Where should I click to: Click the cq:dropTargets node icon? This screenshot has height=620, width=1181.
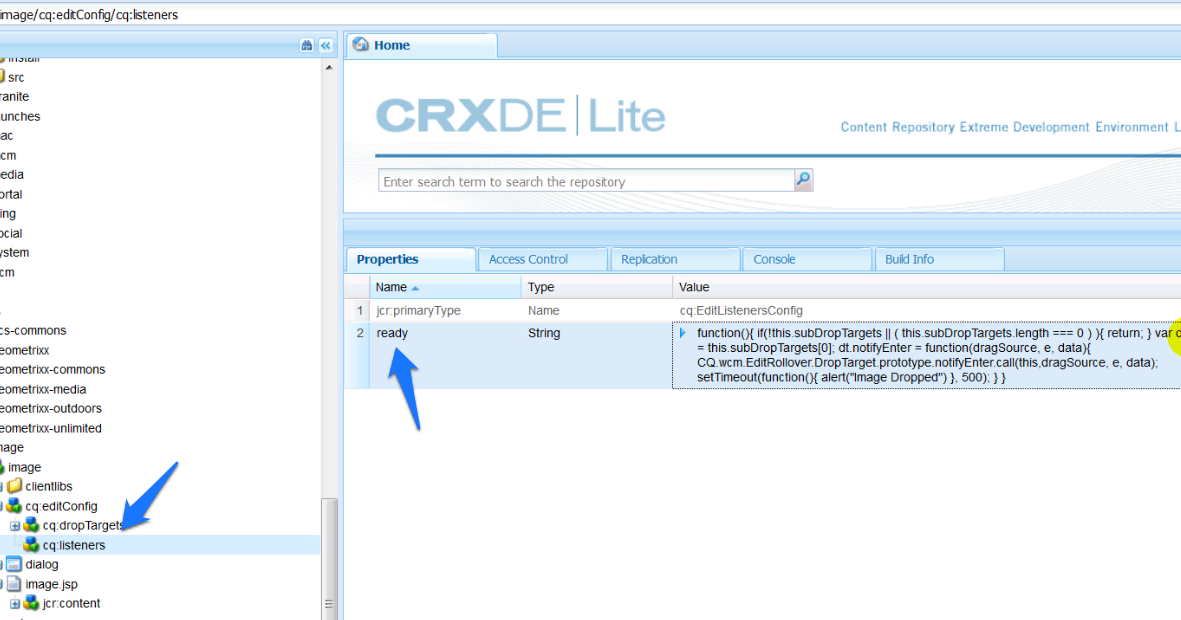[x=31, y=525]
